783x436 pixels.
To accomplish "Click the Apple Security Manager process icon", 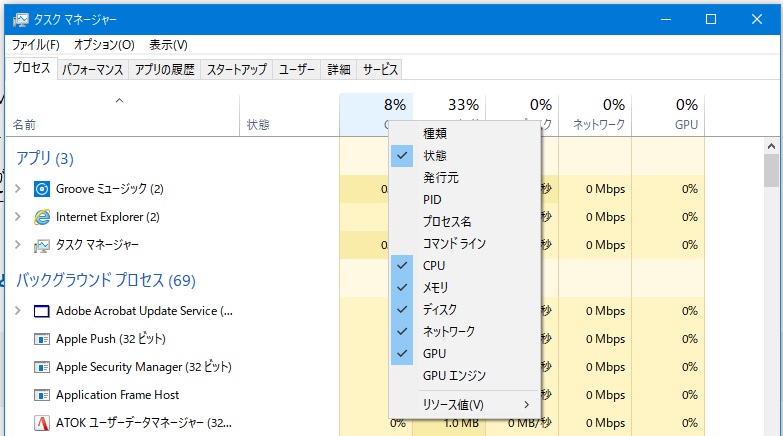I will pyautogui.click(x=41, y=367).
